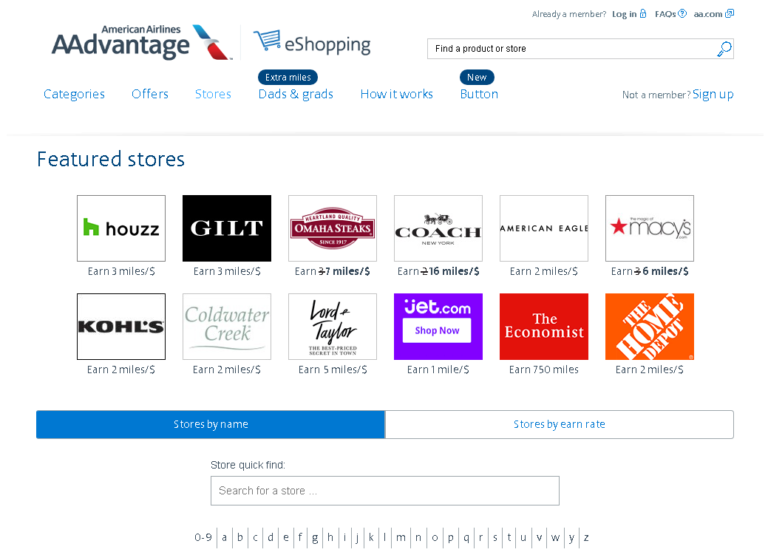768x555 pixels.
Task: Open the FAQs link
Action: coord(669,14)
